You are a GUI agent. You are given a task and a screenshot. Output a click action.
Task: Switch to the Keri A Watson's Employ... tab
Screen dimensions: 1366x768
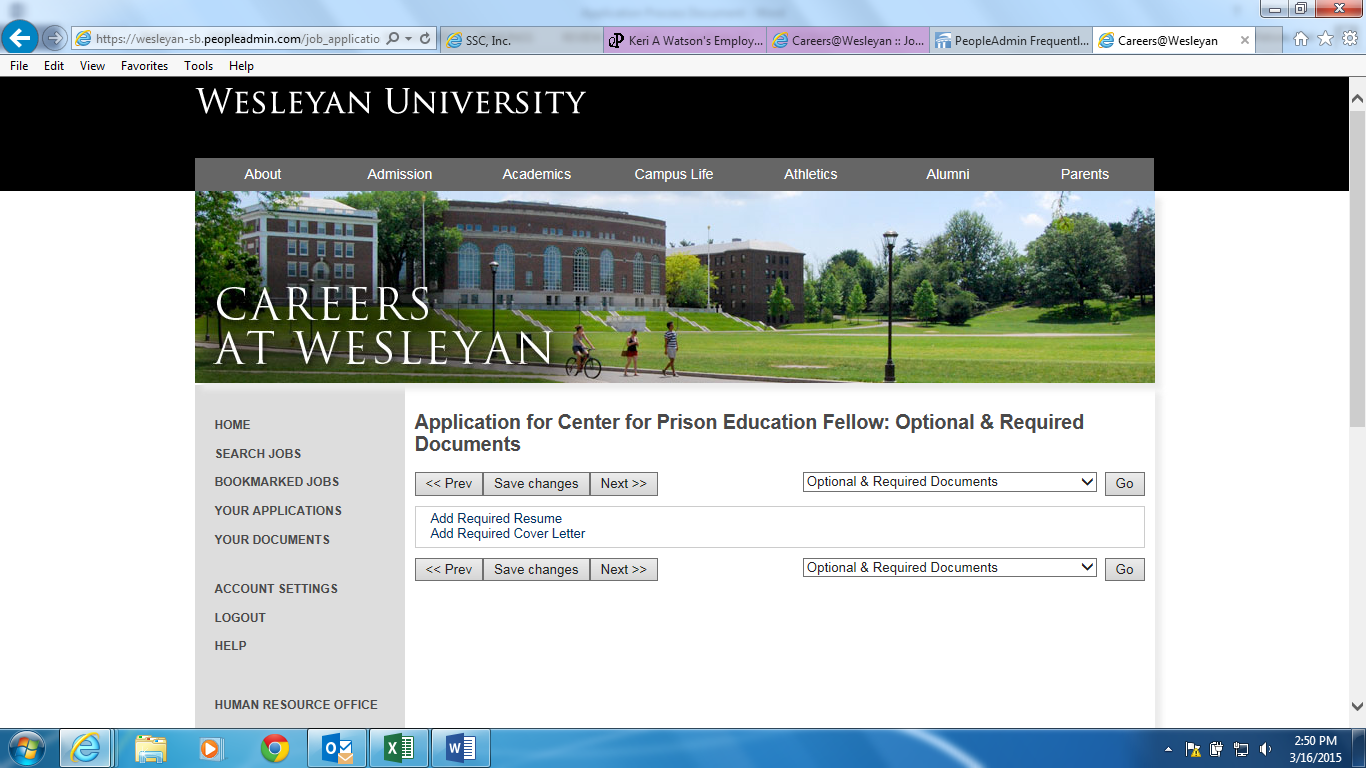click(685, 41)
